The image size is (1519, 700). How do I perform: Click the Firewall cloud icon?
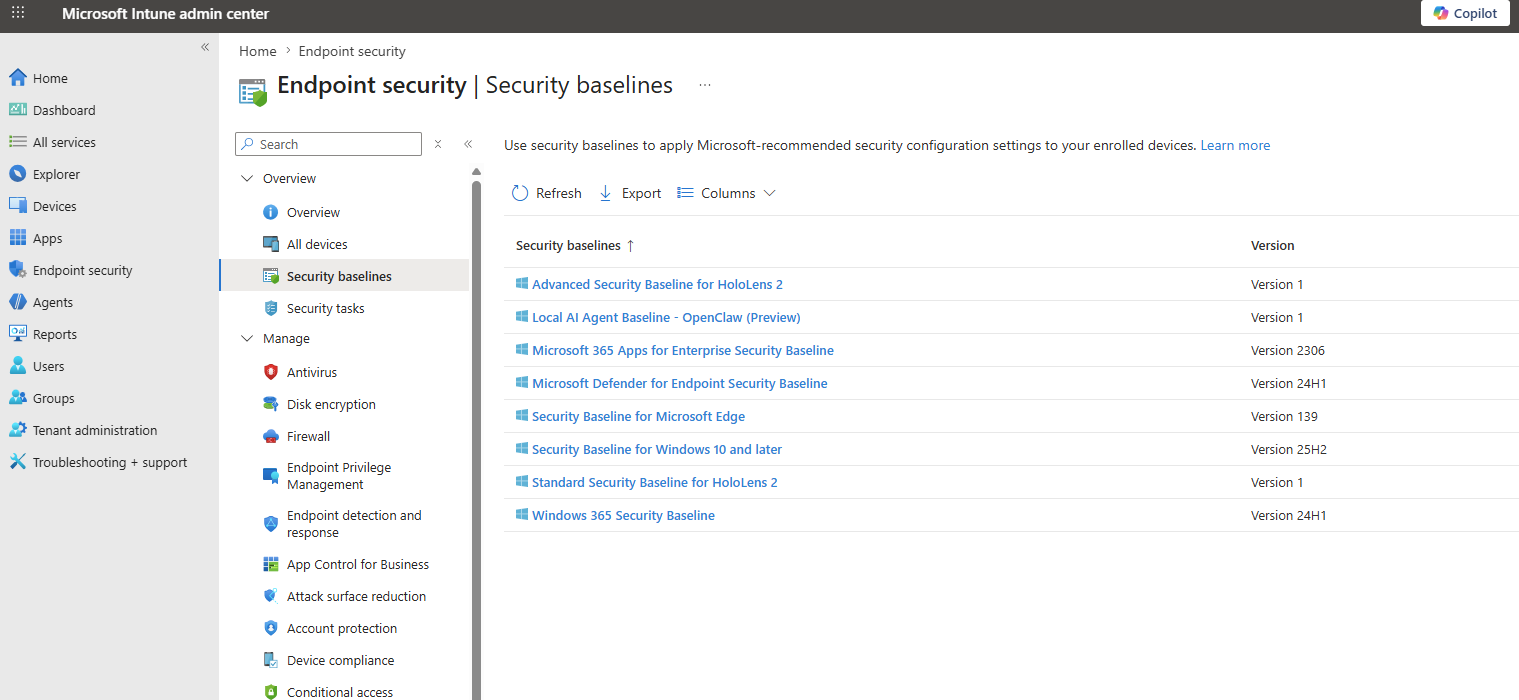pos(270,436)
